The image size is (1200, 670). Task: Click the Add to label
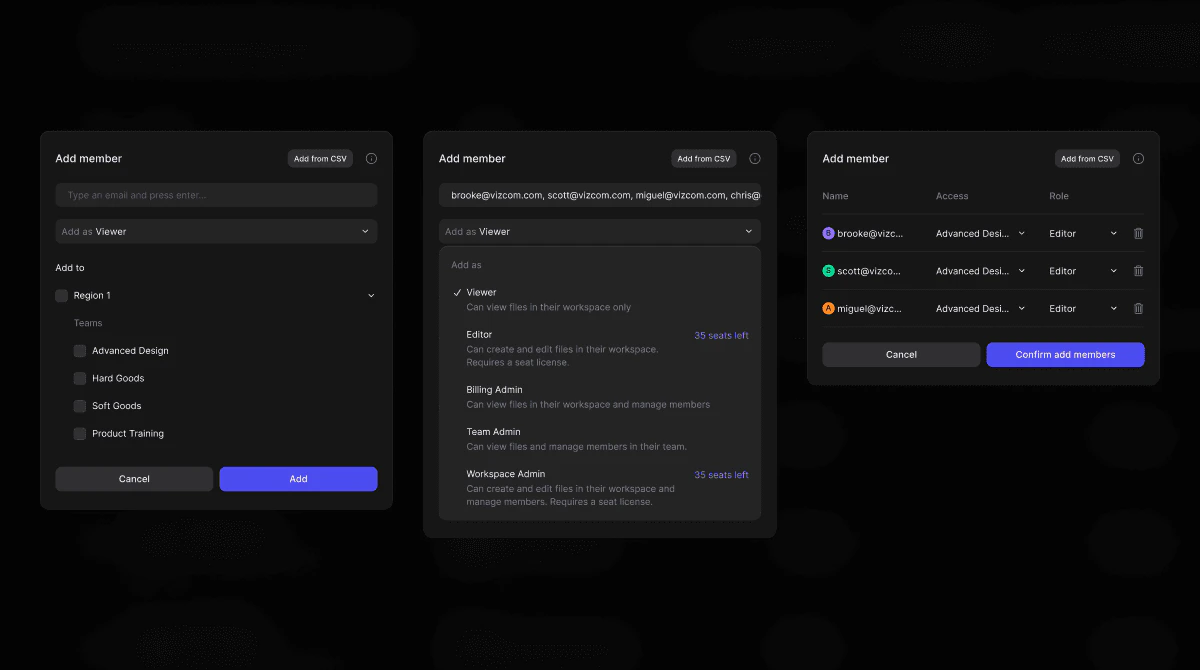70,268
